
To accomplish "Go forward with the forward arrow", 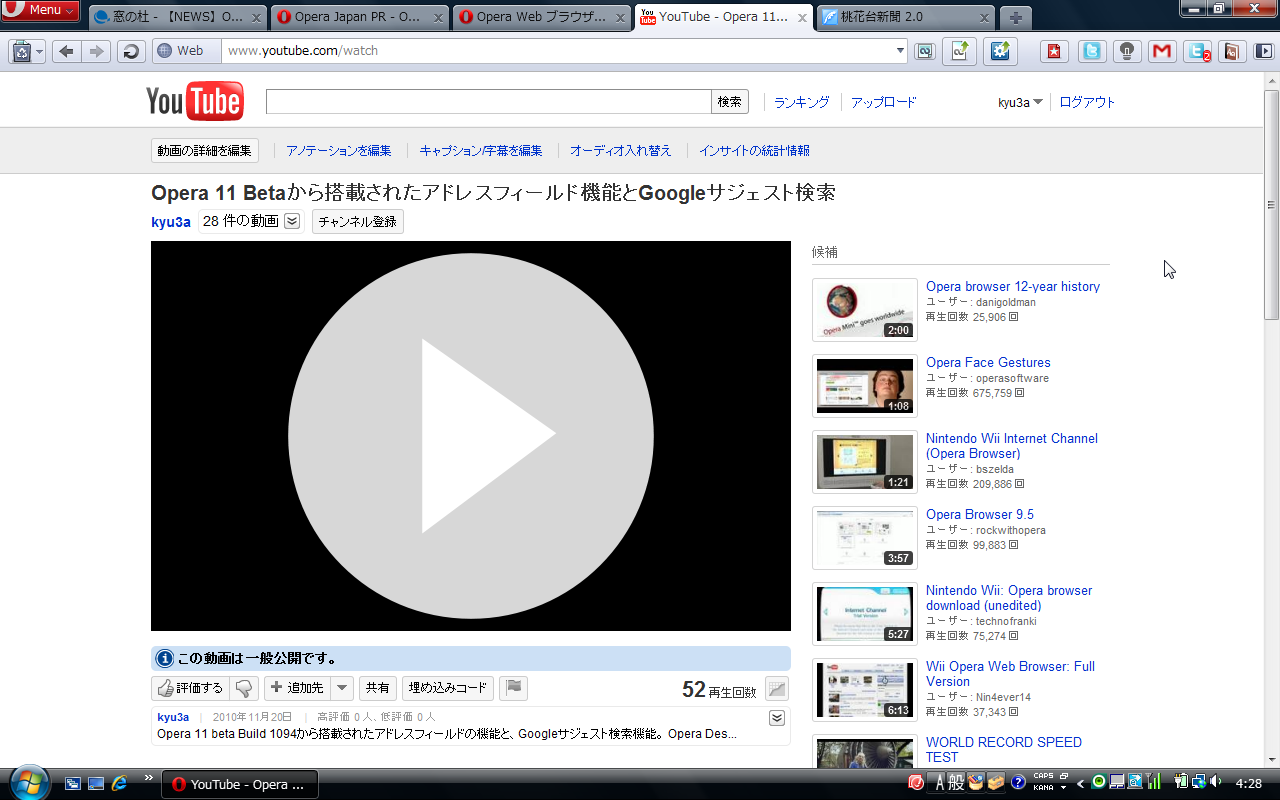I will click(96, 51).
